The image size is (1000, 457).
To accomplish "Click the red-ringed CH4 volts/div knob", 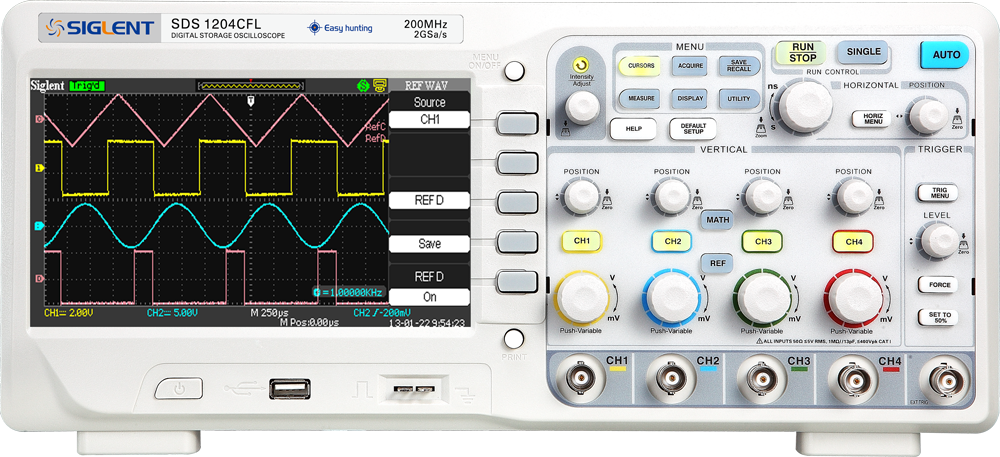I will (x=853, y=299).
